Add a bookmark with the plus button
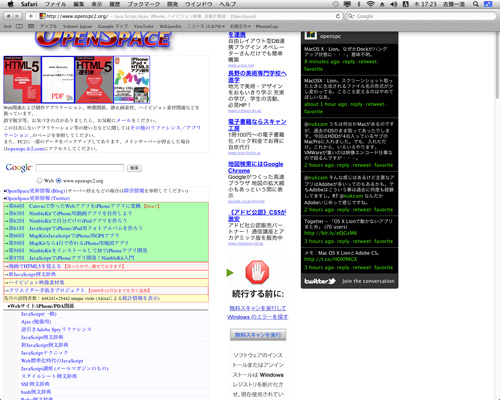The width and height of the screenshot is (500, 400). tap(31, 16)
